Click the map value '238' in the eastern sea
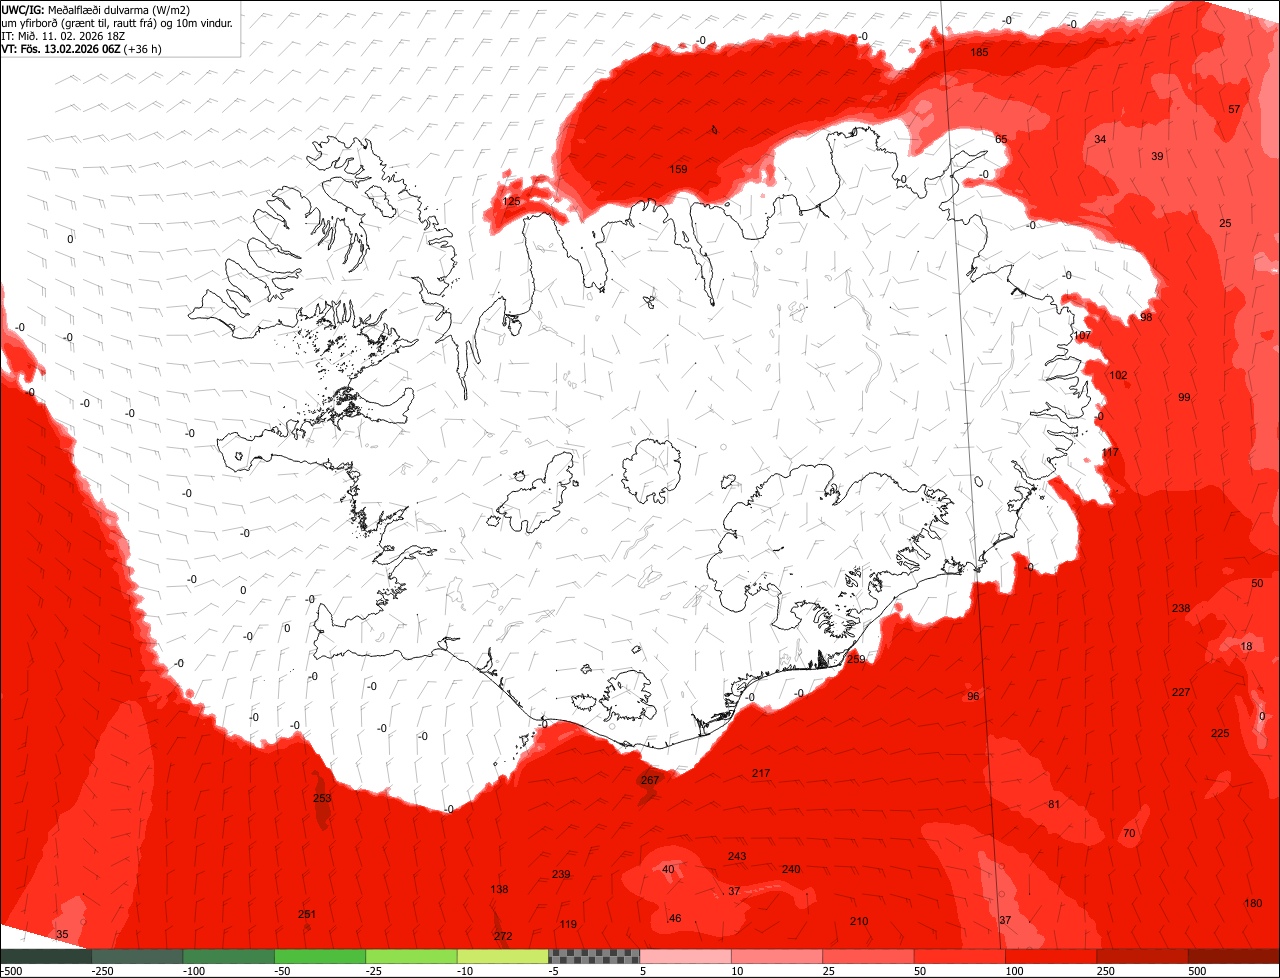 coord(1181,608)
